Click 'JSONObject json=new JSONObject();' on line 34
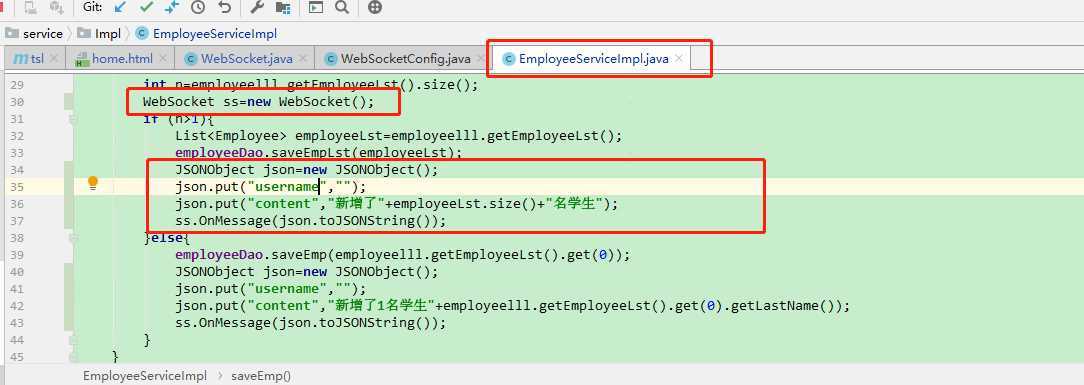The image size is (1084, 385). pos(307,169)
